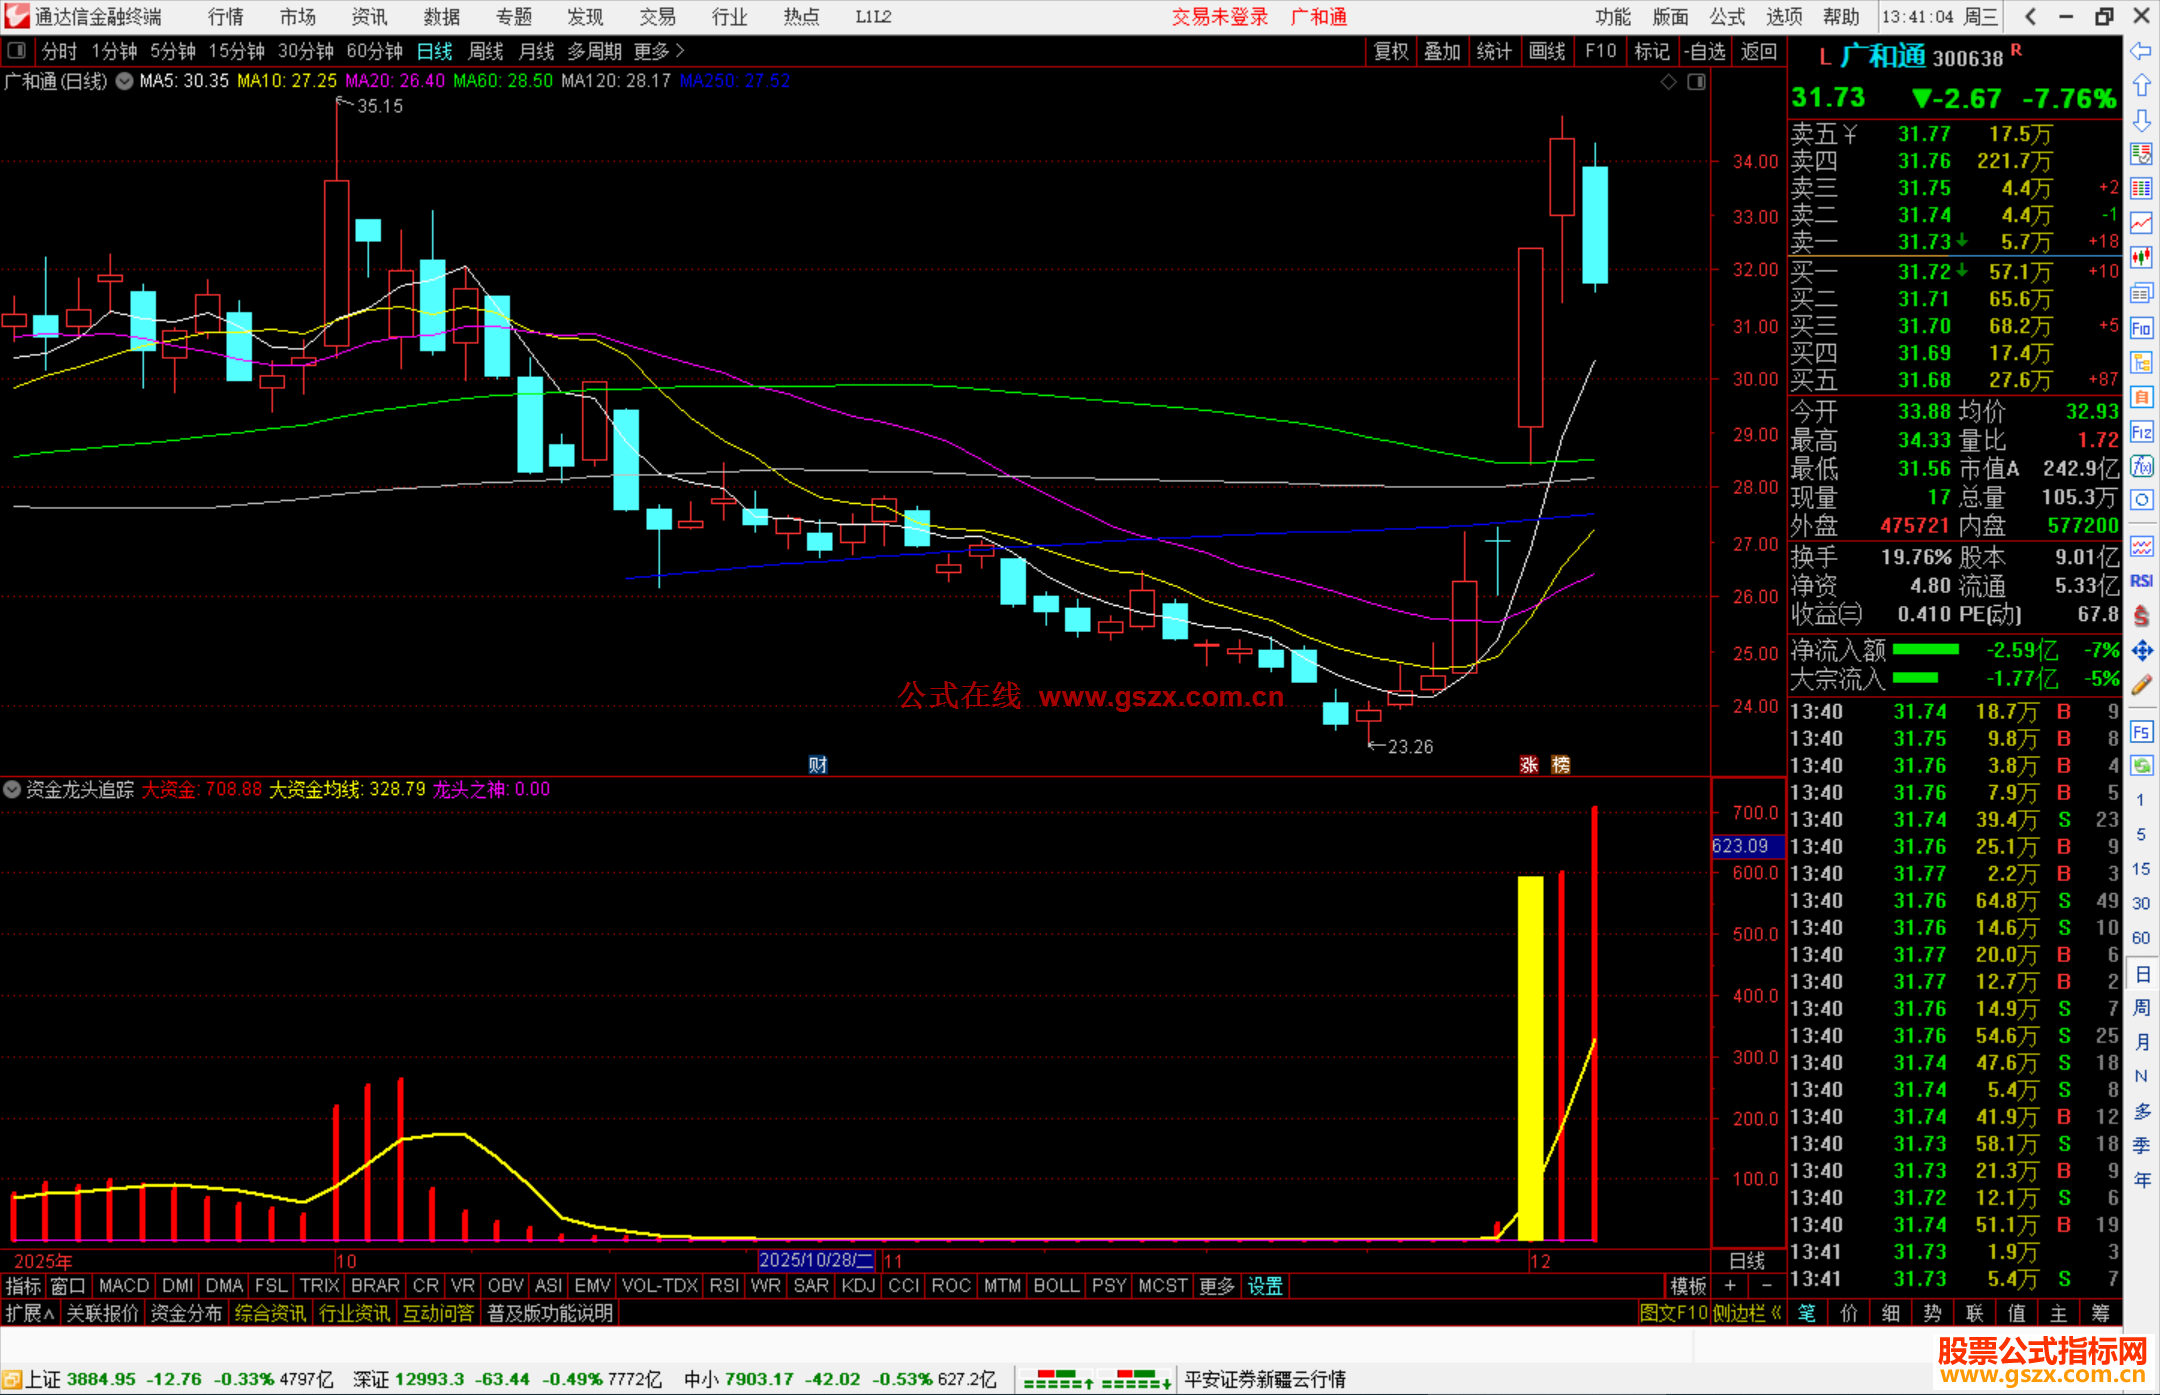
Task: Toggle the round icon beside 资金龙头追踪
Action: pos(12,789)
